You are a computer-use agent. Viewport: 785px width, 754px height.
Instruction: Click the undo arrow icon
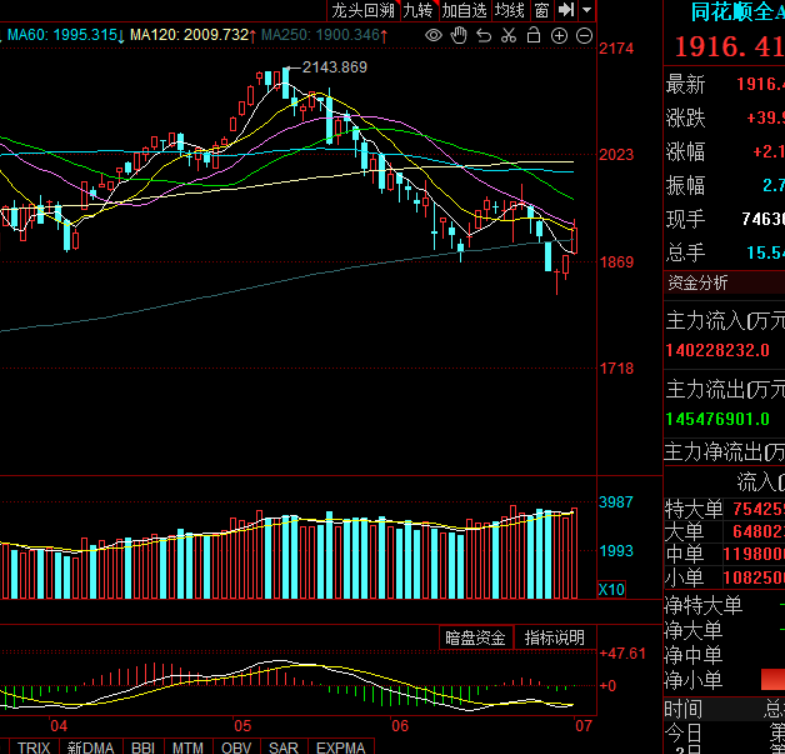(x=484, y=36)
